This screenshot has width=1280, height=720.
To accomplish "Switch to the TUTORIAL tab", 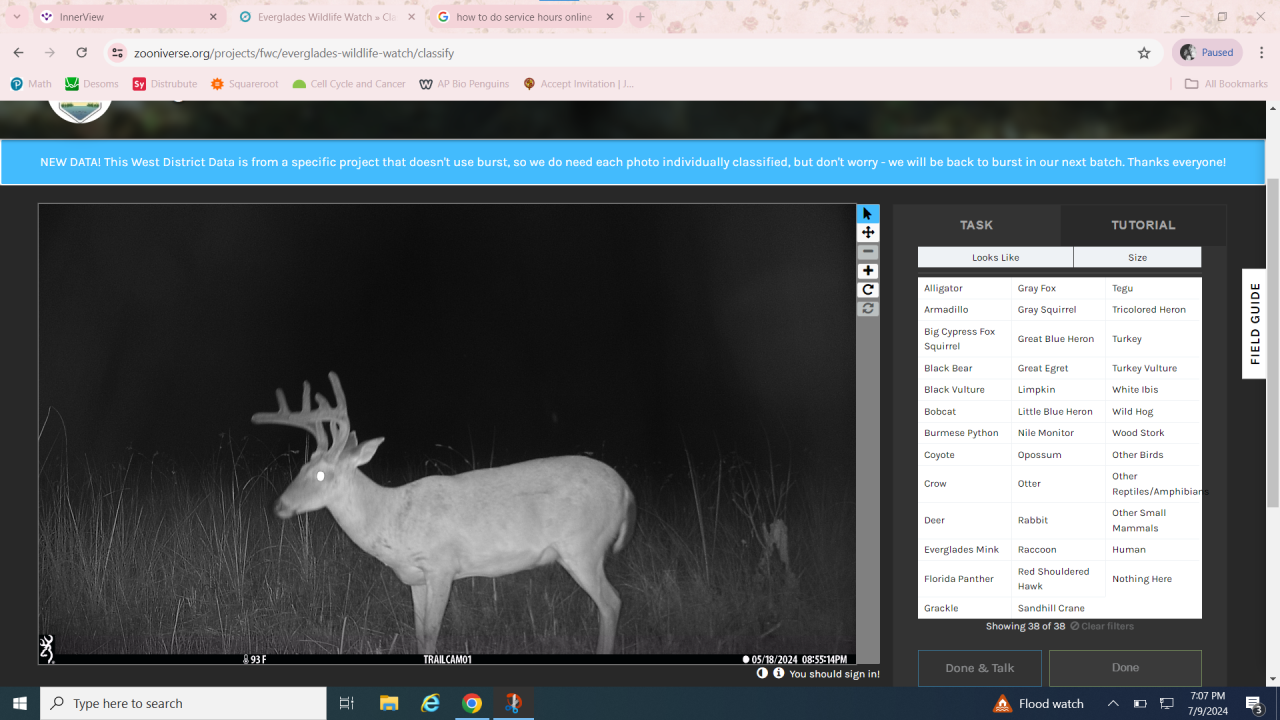I will click(x=1143, y=225).
